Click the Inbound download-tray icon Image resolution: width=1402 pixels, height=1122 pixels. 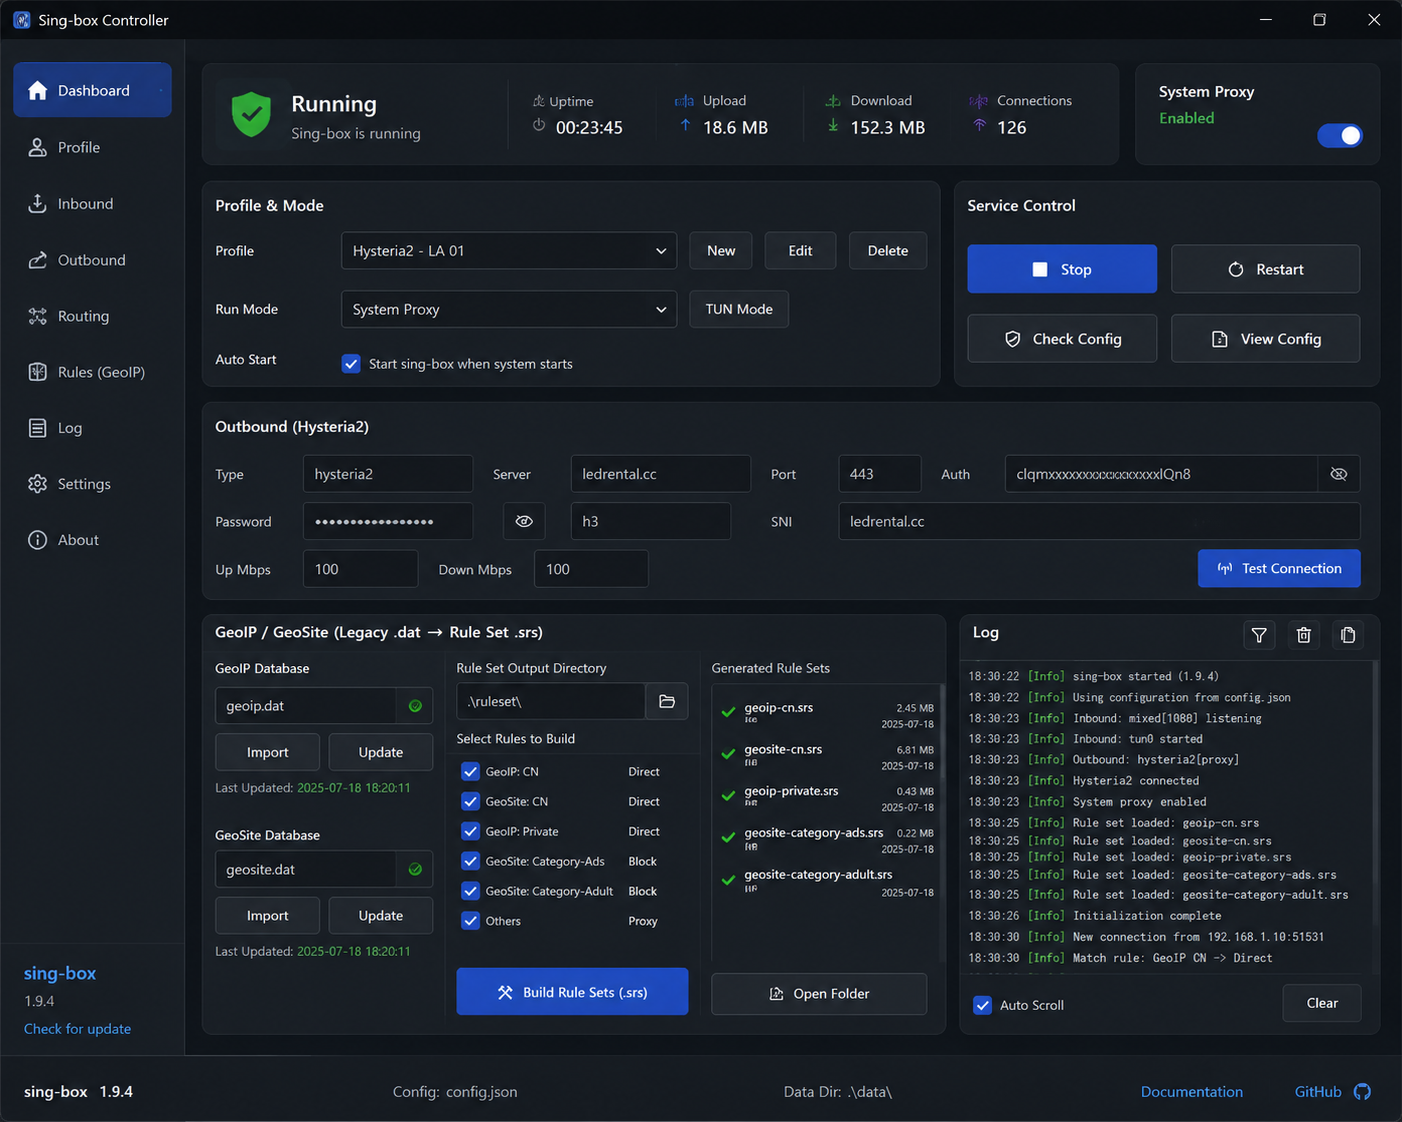38,204
